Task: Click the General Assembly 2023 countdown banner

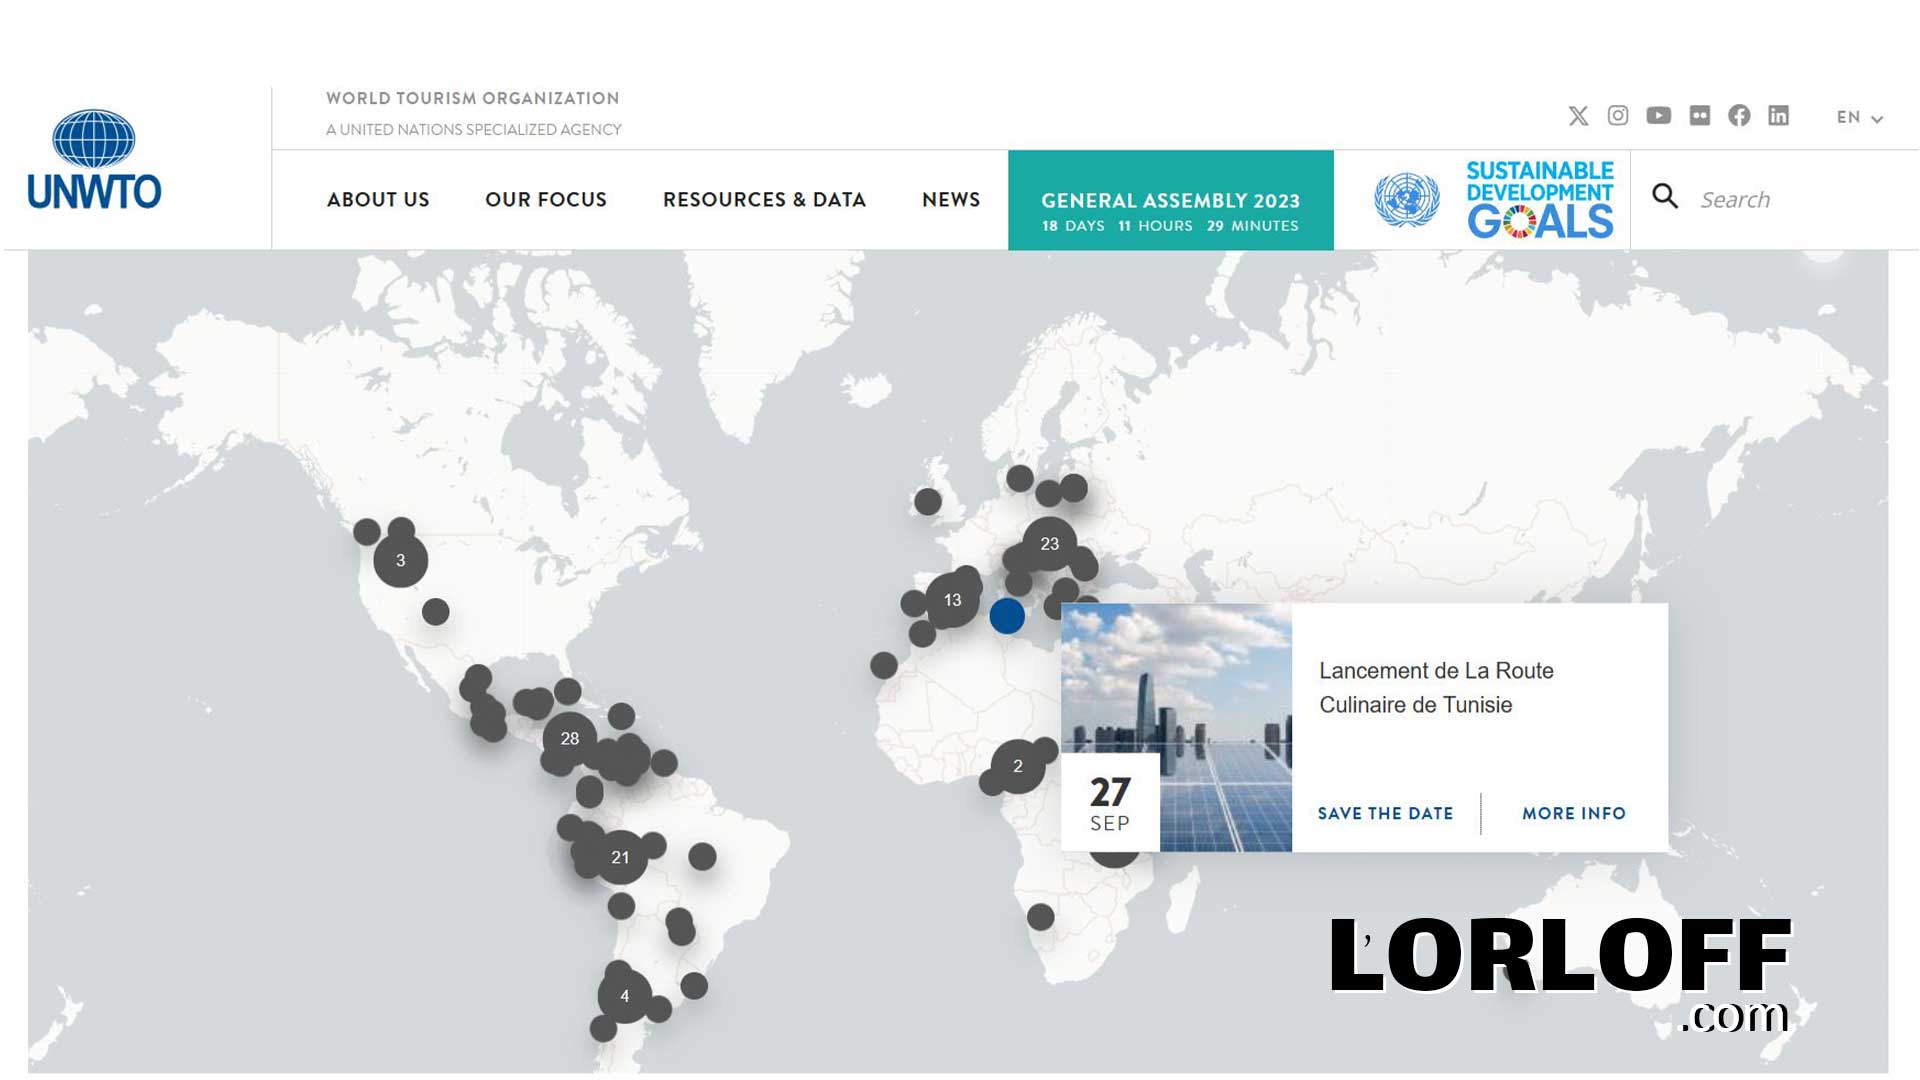Action: point(1170,201)
